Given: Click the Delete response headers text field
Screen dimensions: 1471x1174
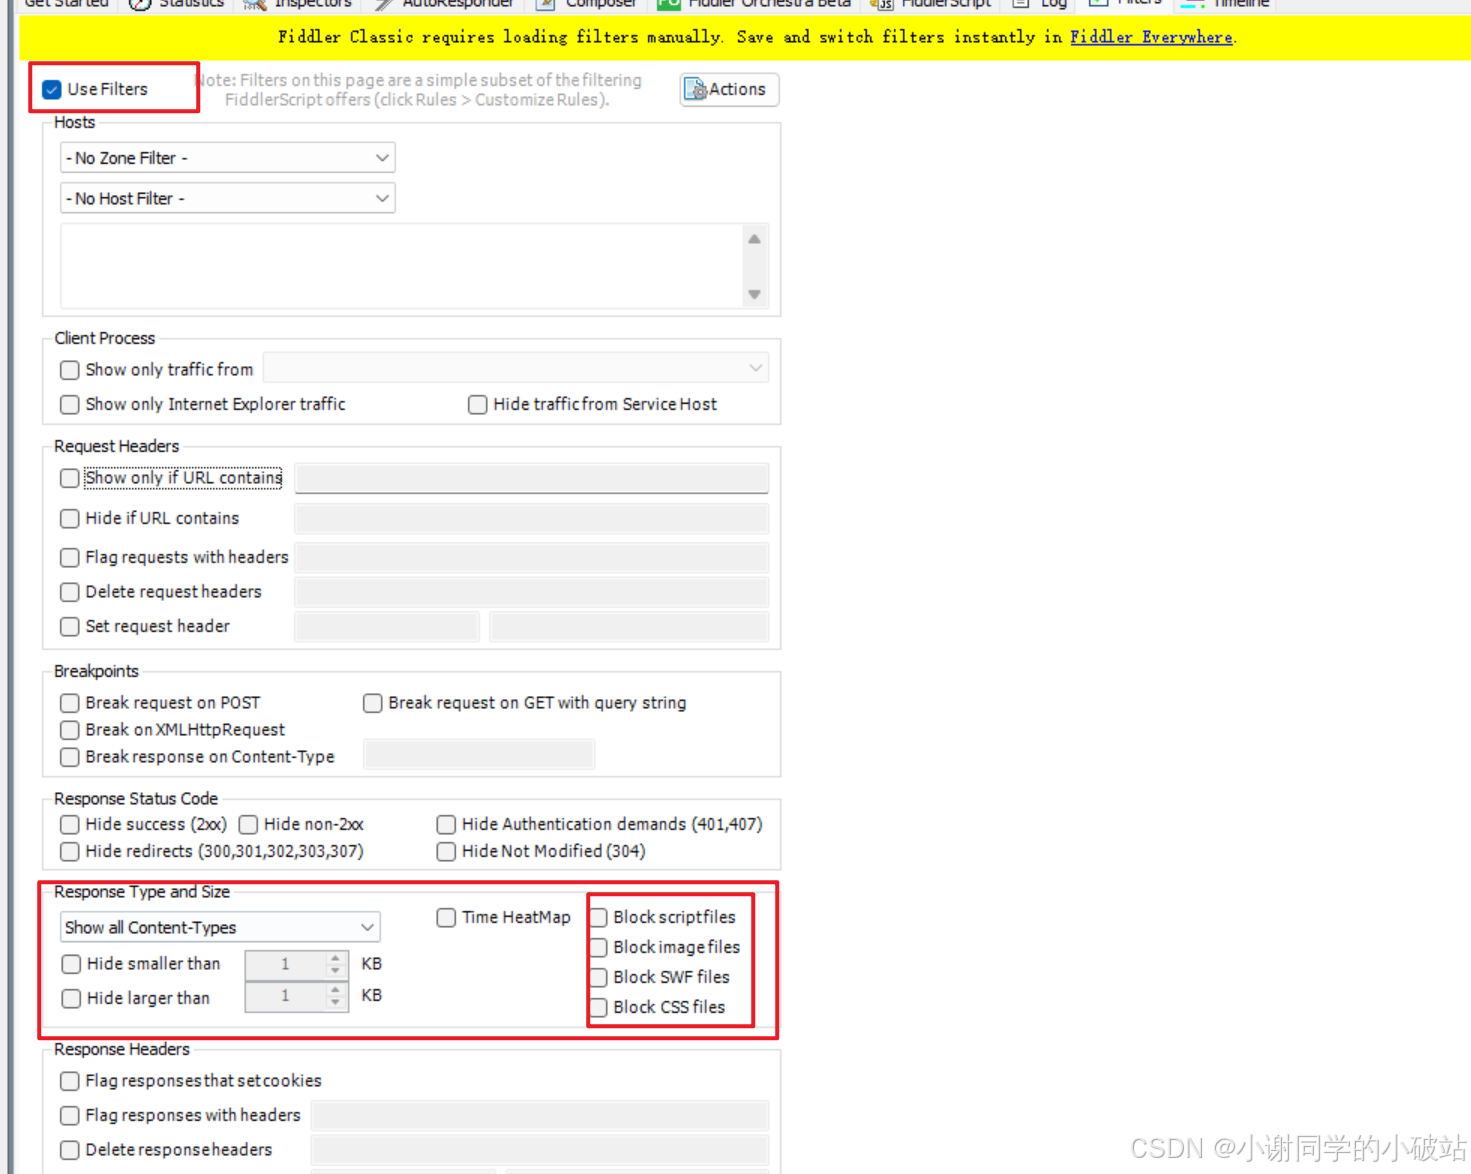Looking at the screenshot, I should click(540, 1150).
